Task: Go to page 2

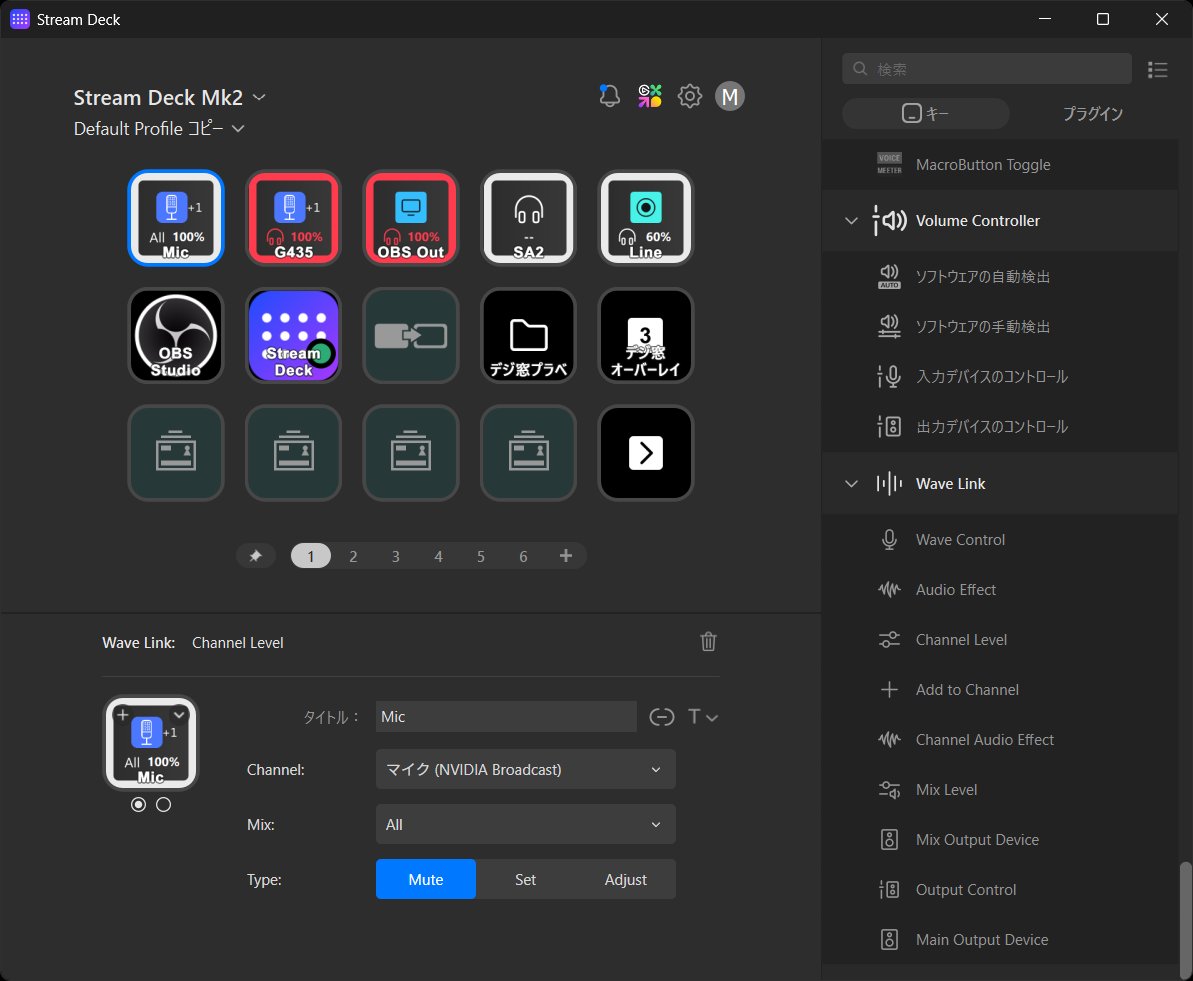Action: click(353, 556)
